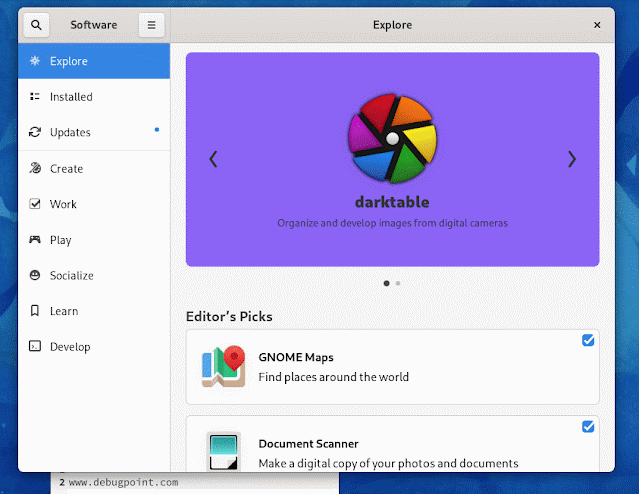
Task: Click the Explore sidebar star icon
Action: [x=35, y=61]
